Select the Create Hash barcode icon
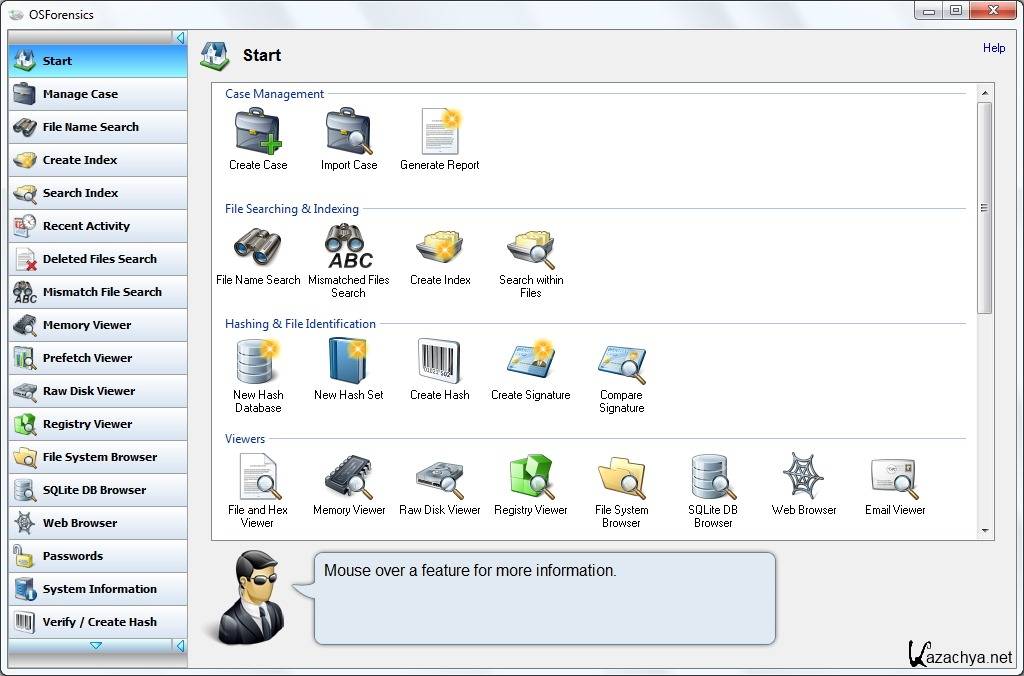The width and height of the screenshot is (1024, 676). (x=439, y=362)
